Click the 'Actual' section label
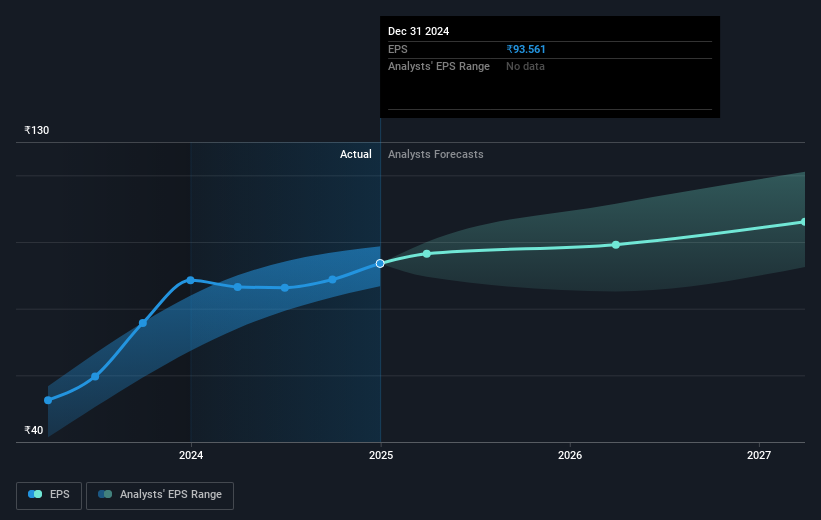Screen dimensions: 821x520 [x=356, y=154]
